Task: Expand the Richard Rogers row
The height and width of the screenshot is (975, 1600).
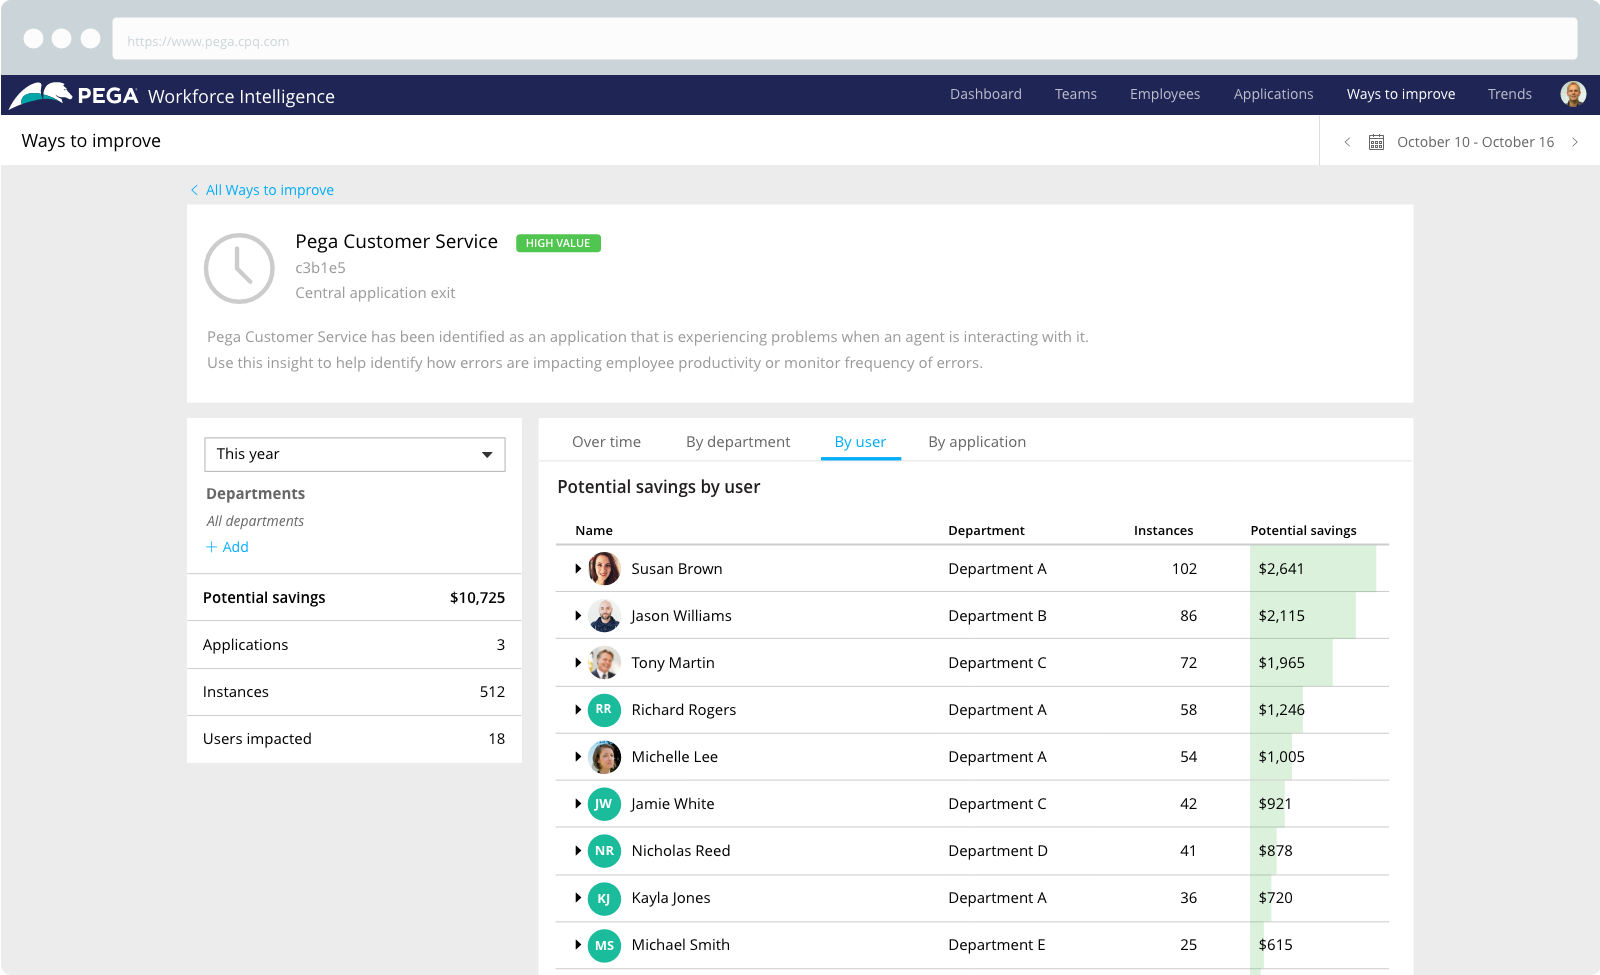Action: coord(578,709)
